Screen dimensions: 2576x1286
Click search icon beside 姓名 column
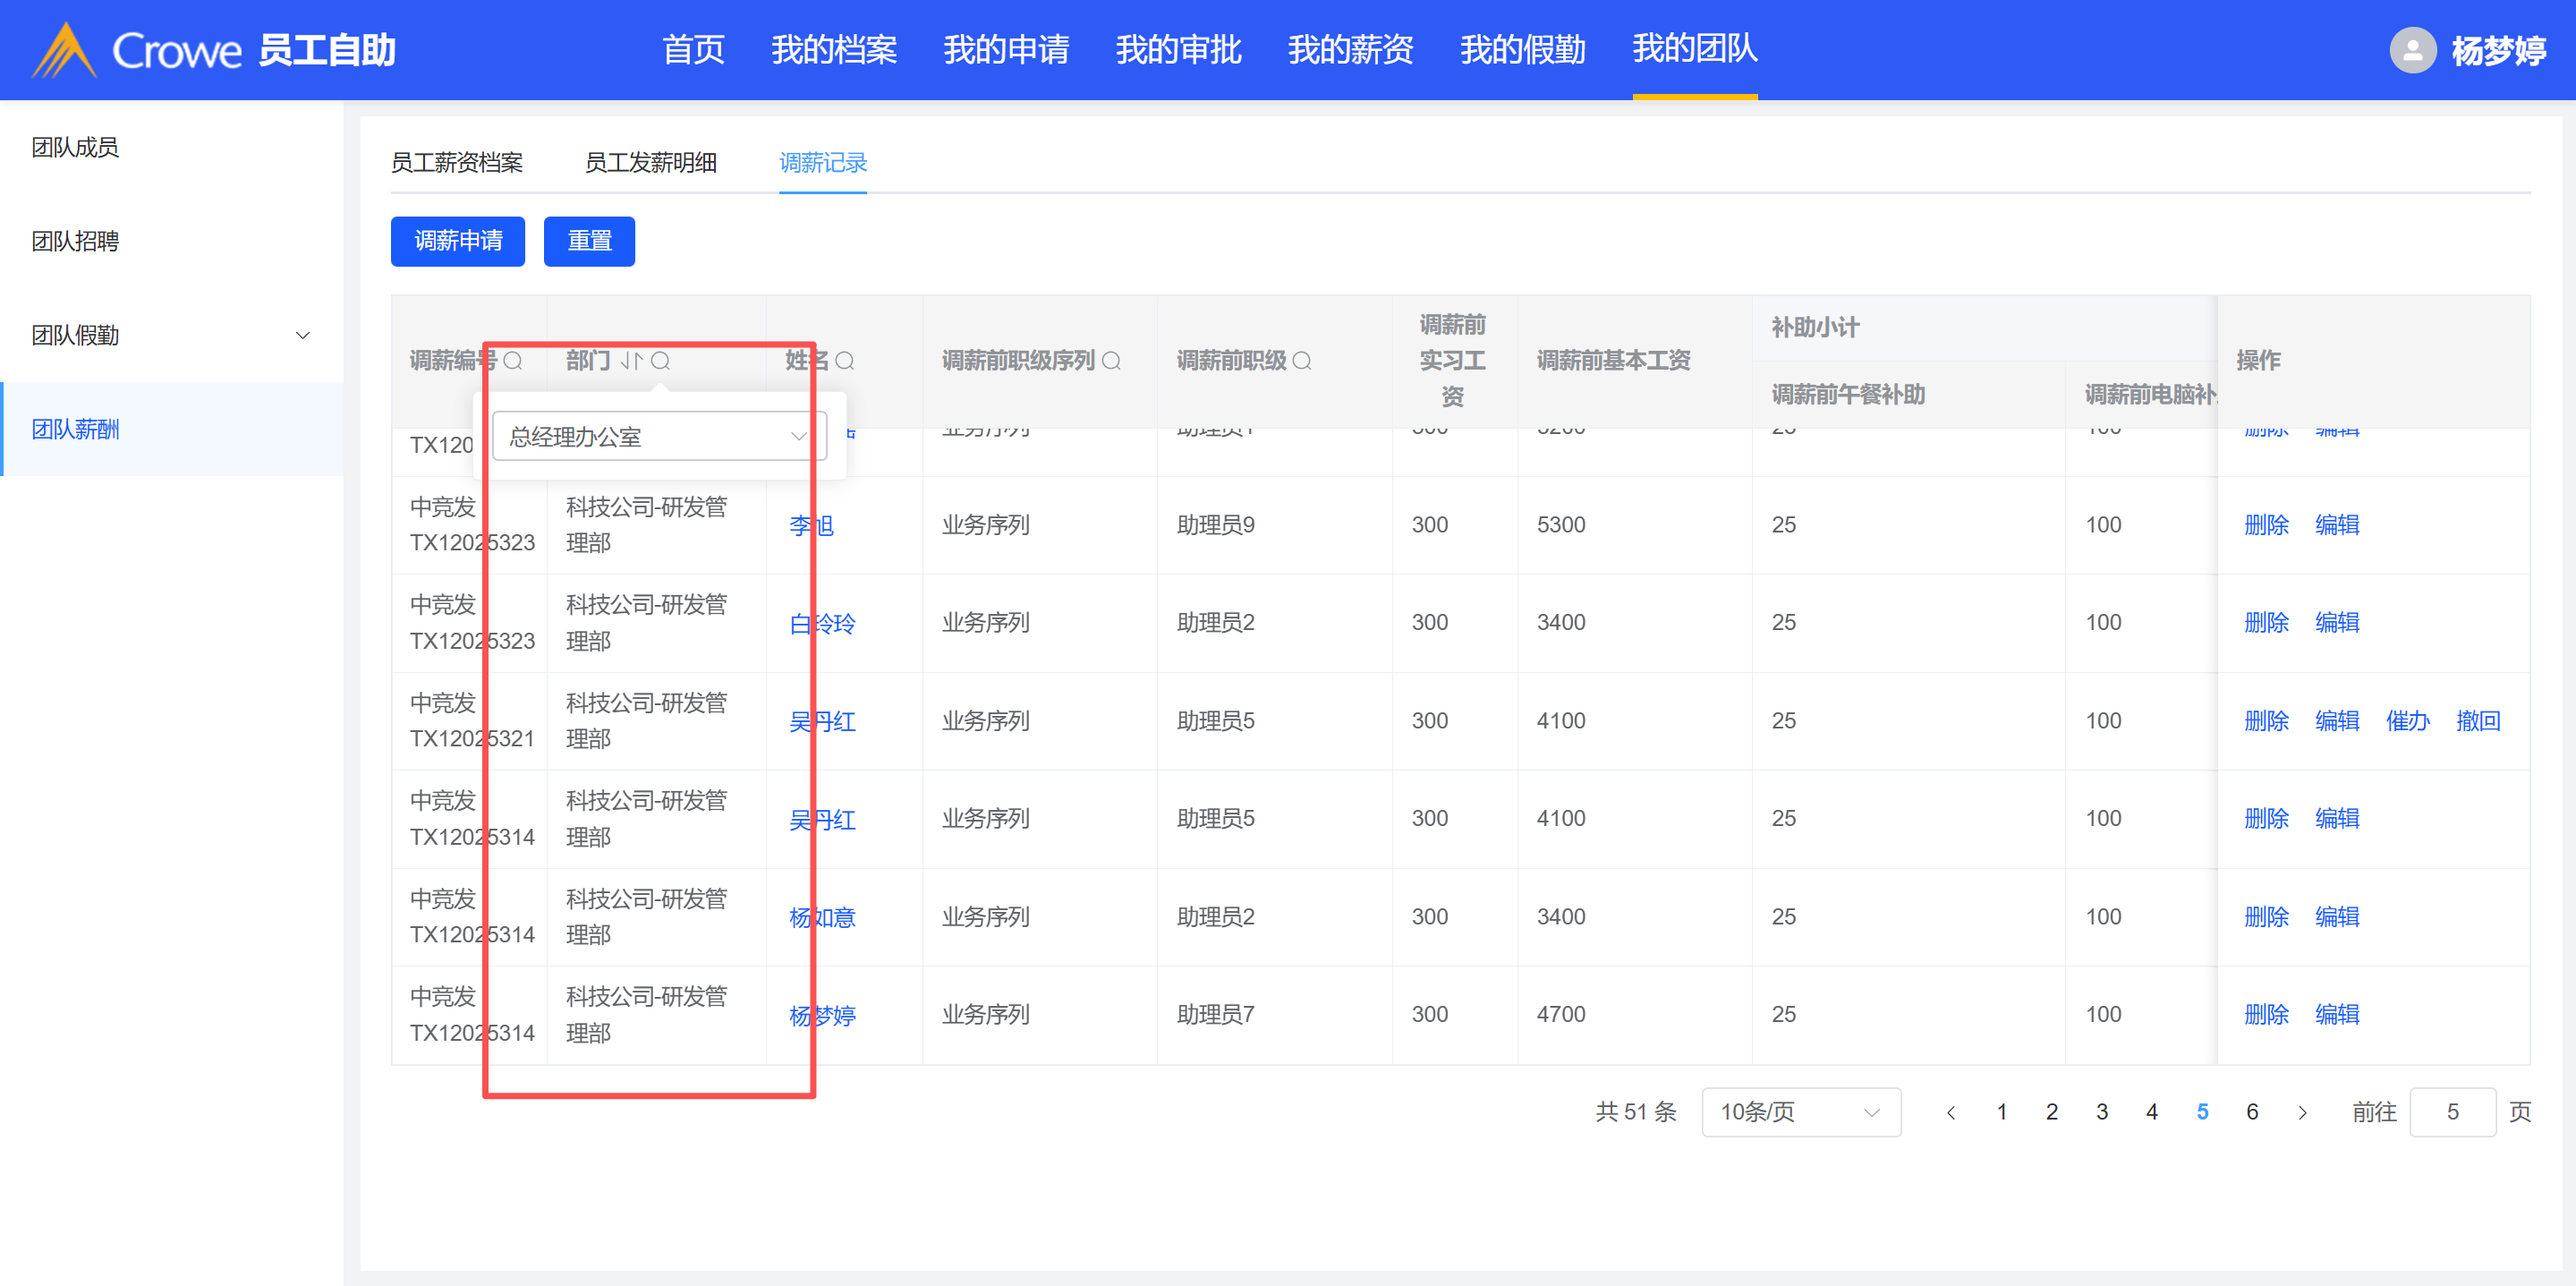[x=845, y=361]
